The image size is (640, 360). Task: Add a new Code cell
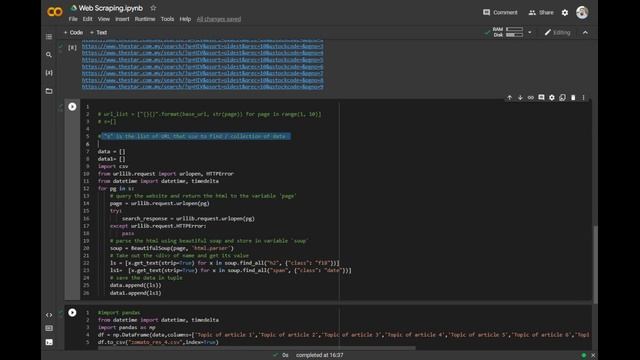point(73,32)
